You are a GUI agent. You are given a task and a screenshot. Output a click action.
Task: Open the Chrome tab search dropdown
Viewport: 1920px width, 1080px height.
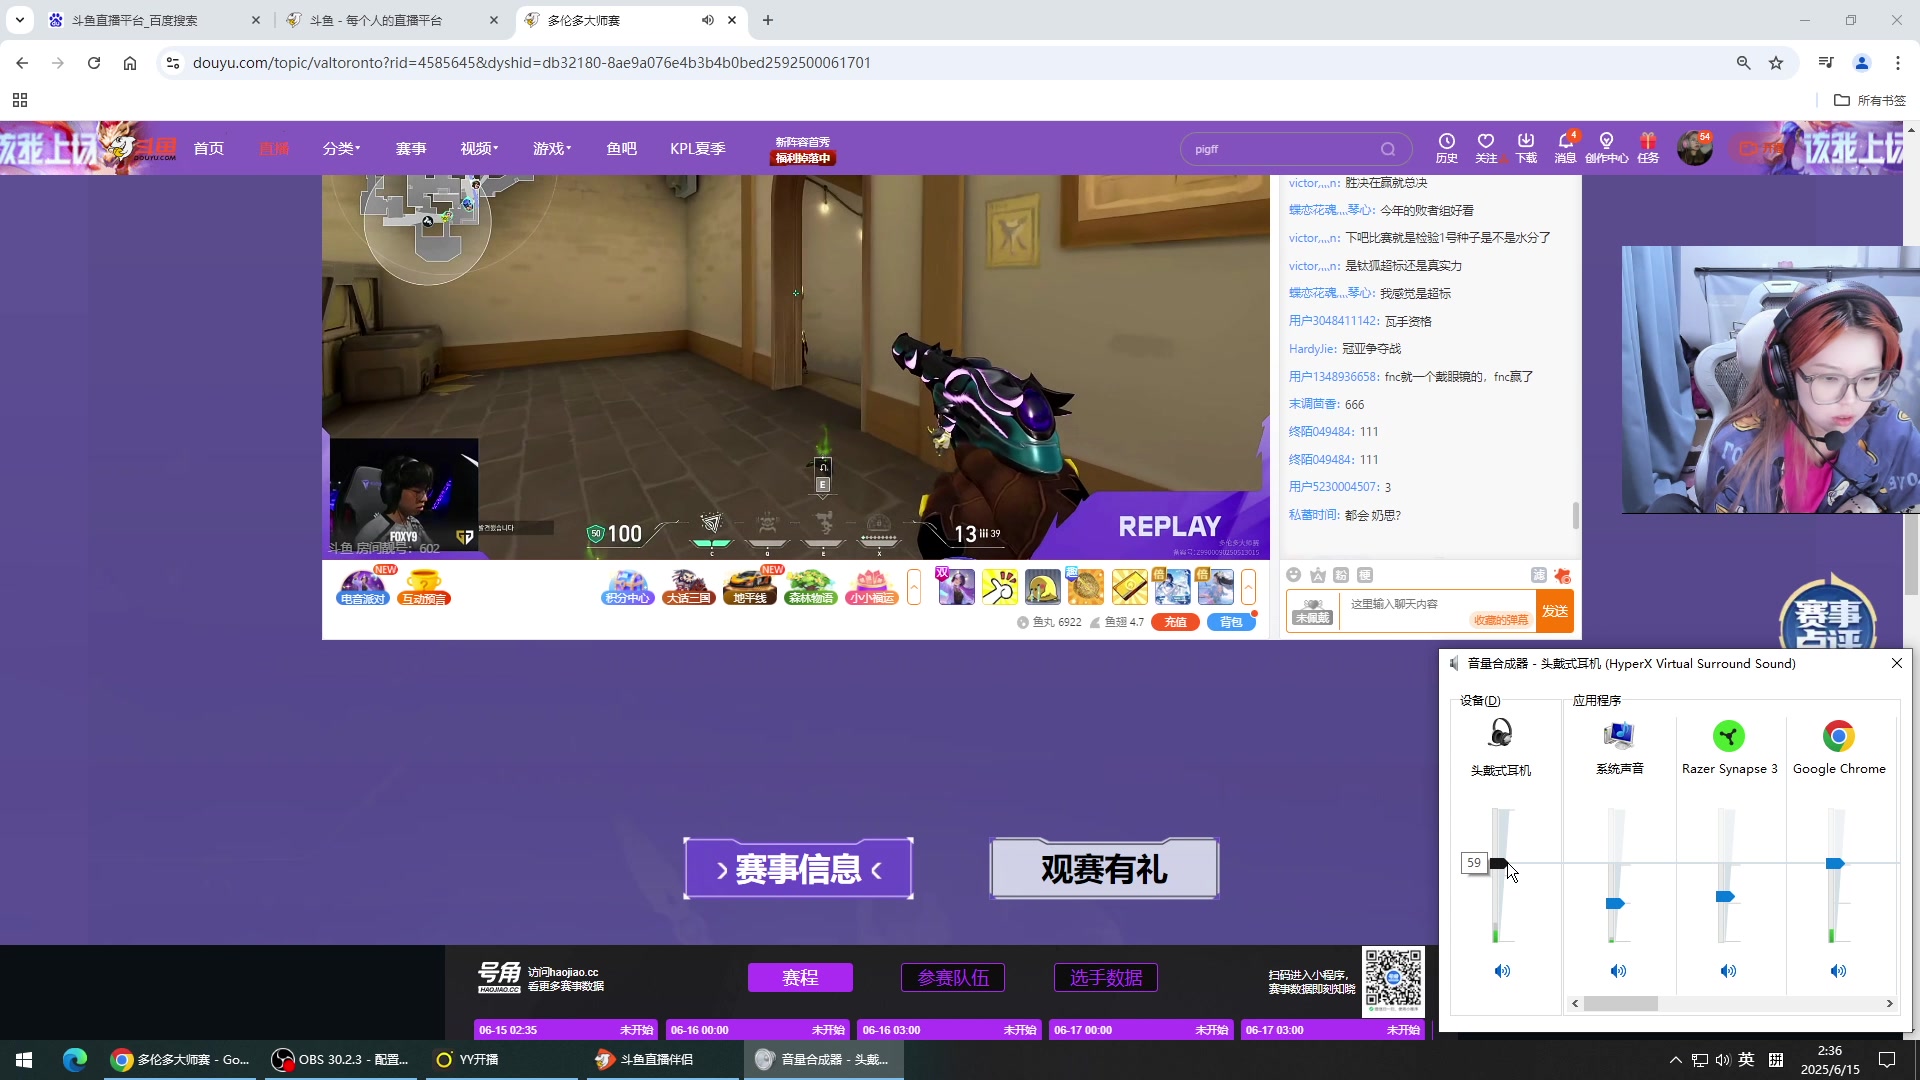[x=20, y=20]
